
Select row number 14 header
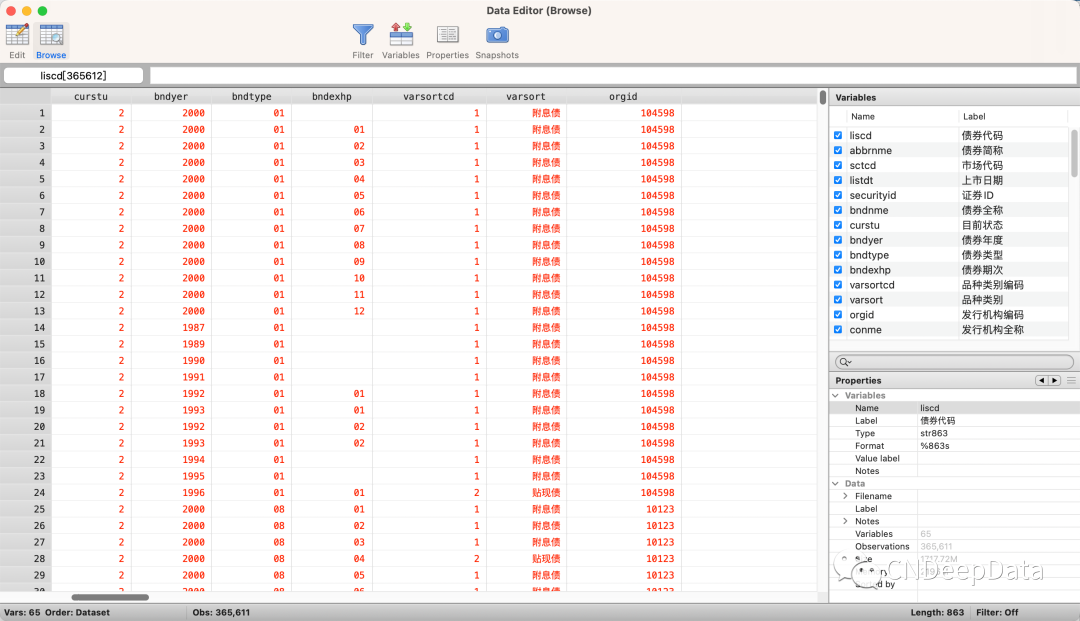[26, 328]
